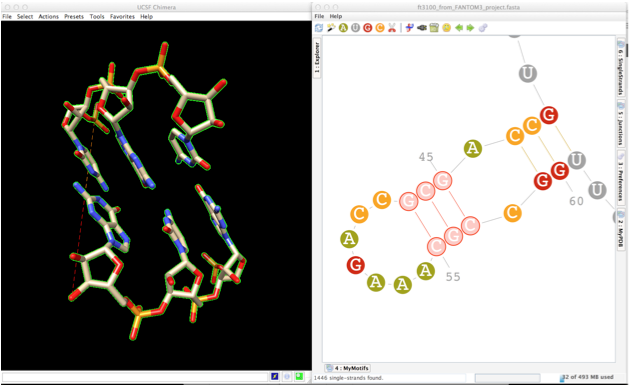Click the Chimera command line input field

(135, 377)
